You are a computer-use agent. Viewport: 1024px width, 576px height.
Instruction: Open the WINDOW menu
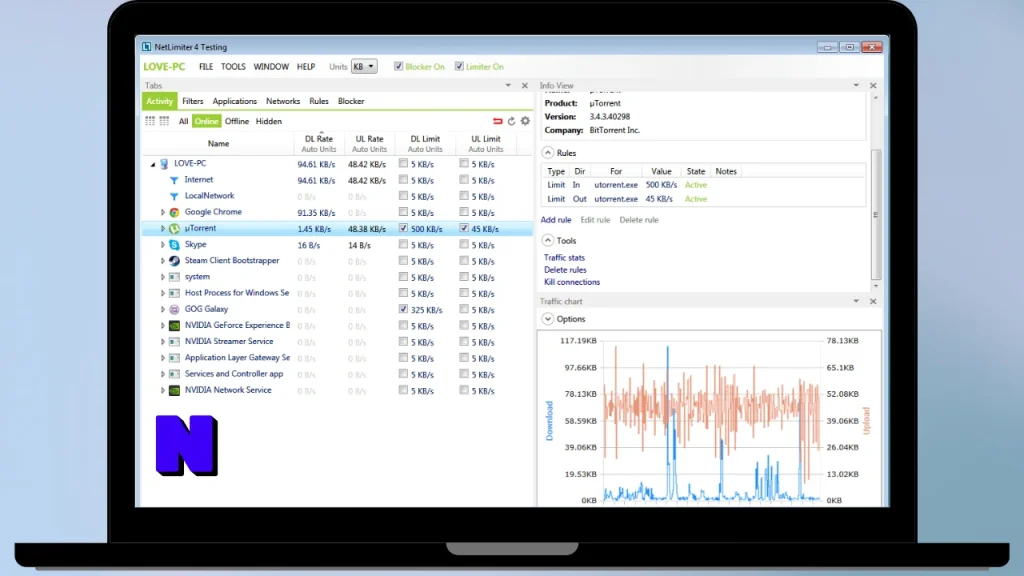click(271, 67)
